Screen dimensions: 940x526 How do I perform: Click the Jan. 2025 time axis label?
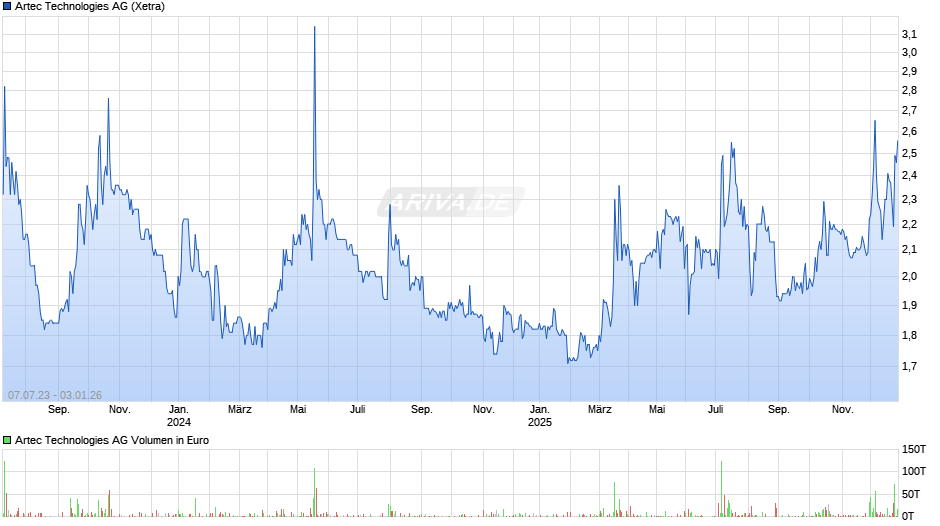point(540,416)
